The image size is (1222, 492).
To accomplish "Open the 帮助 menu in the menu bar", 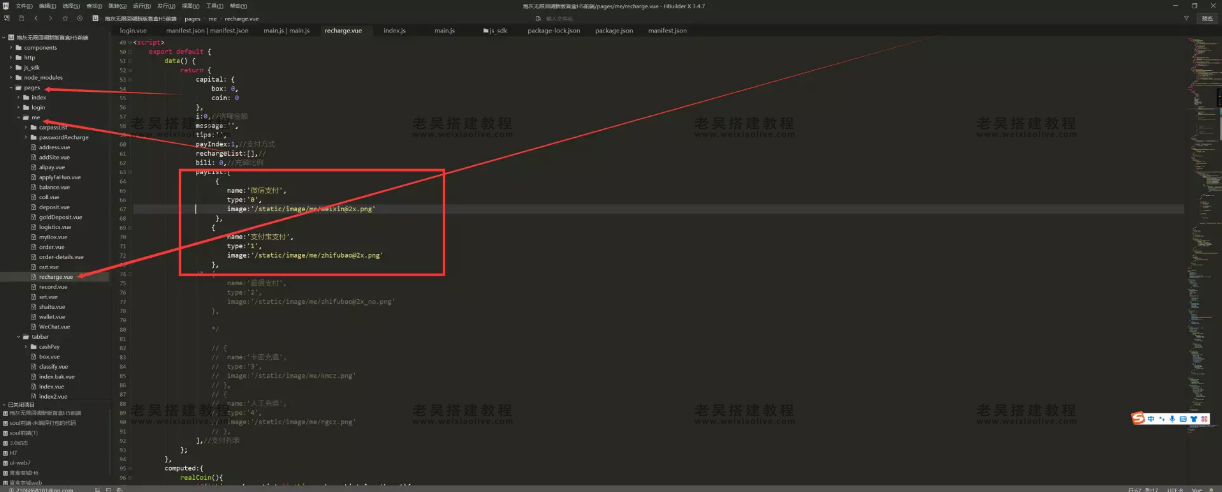I will pos(238,5).
